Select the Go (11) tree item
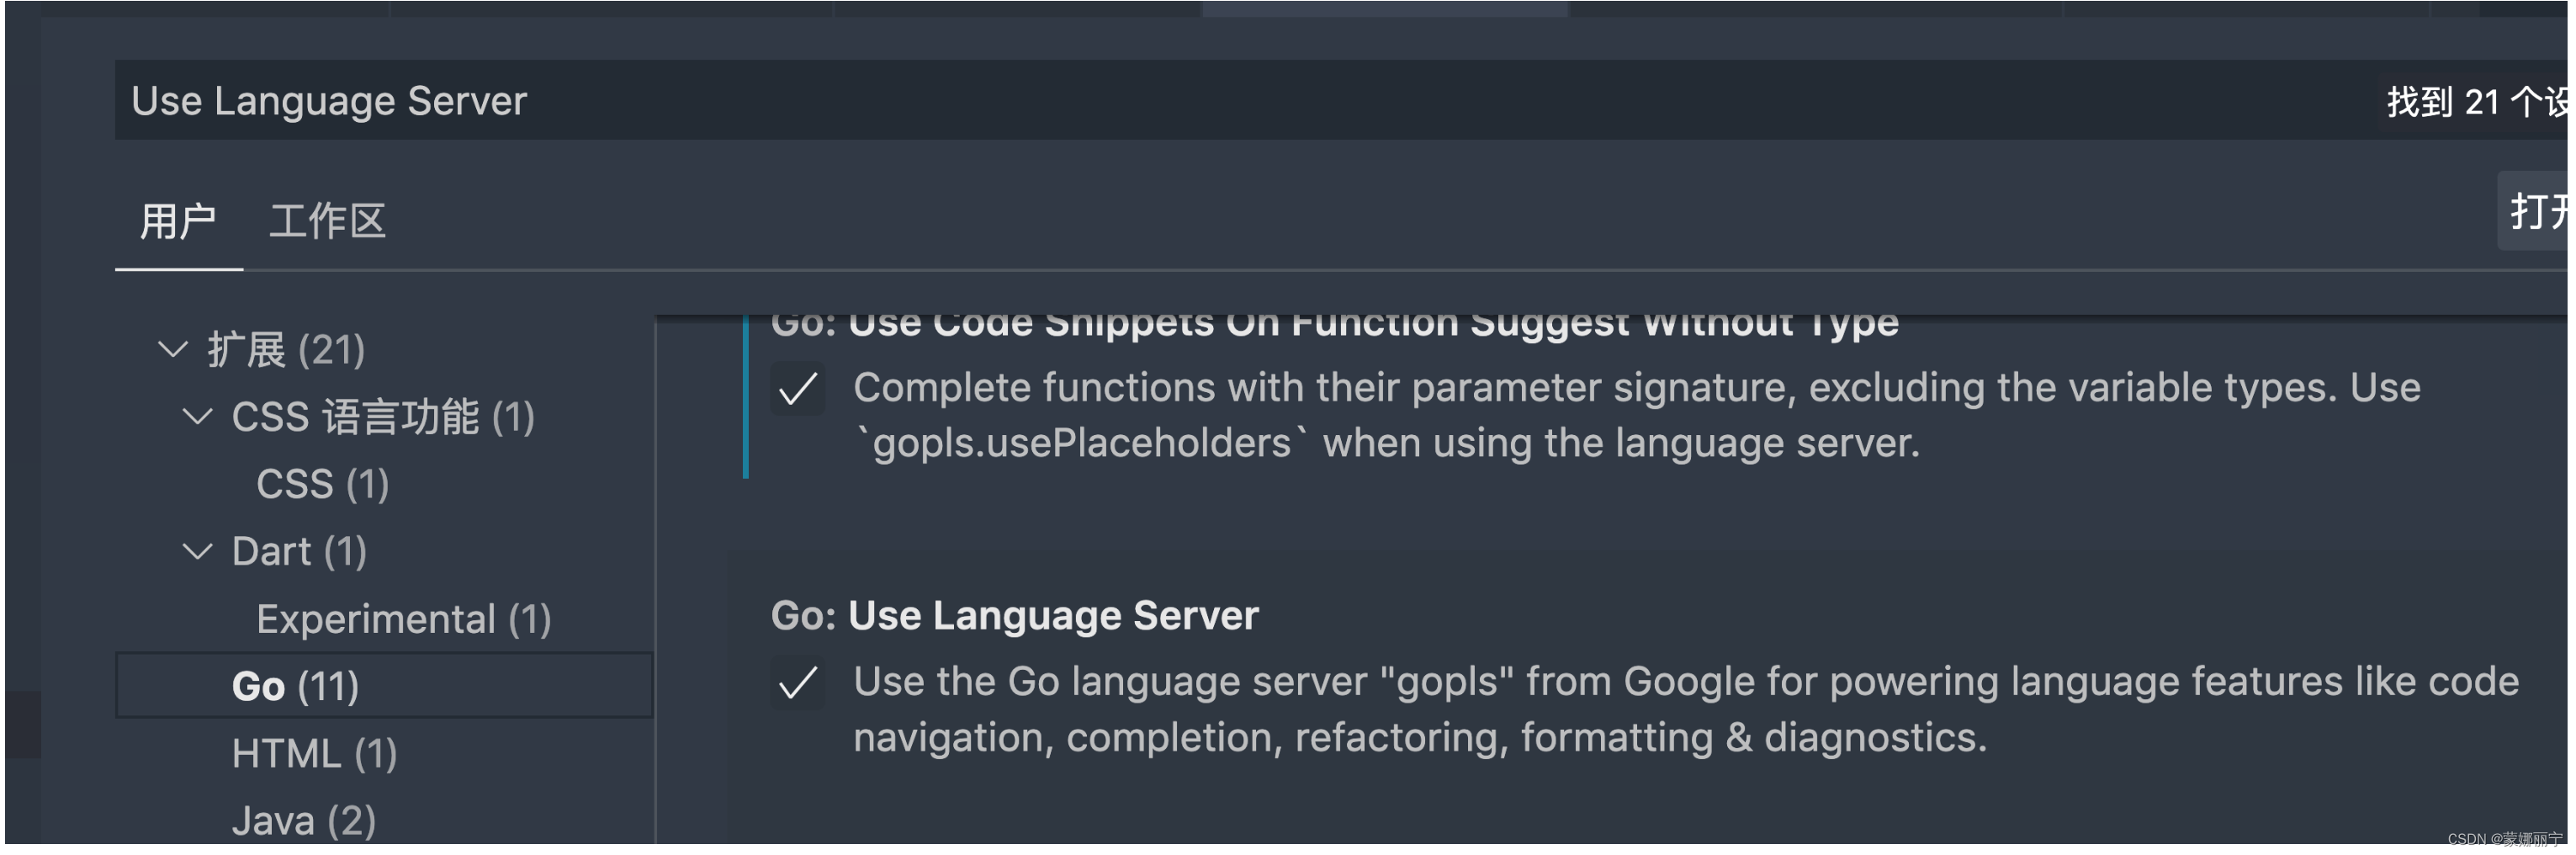 point(295,686)
